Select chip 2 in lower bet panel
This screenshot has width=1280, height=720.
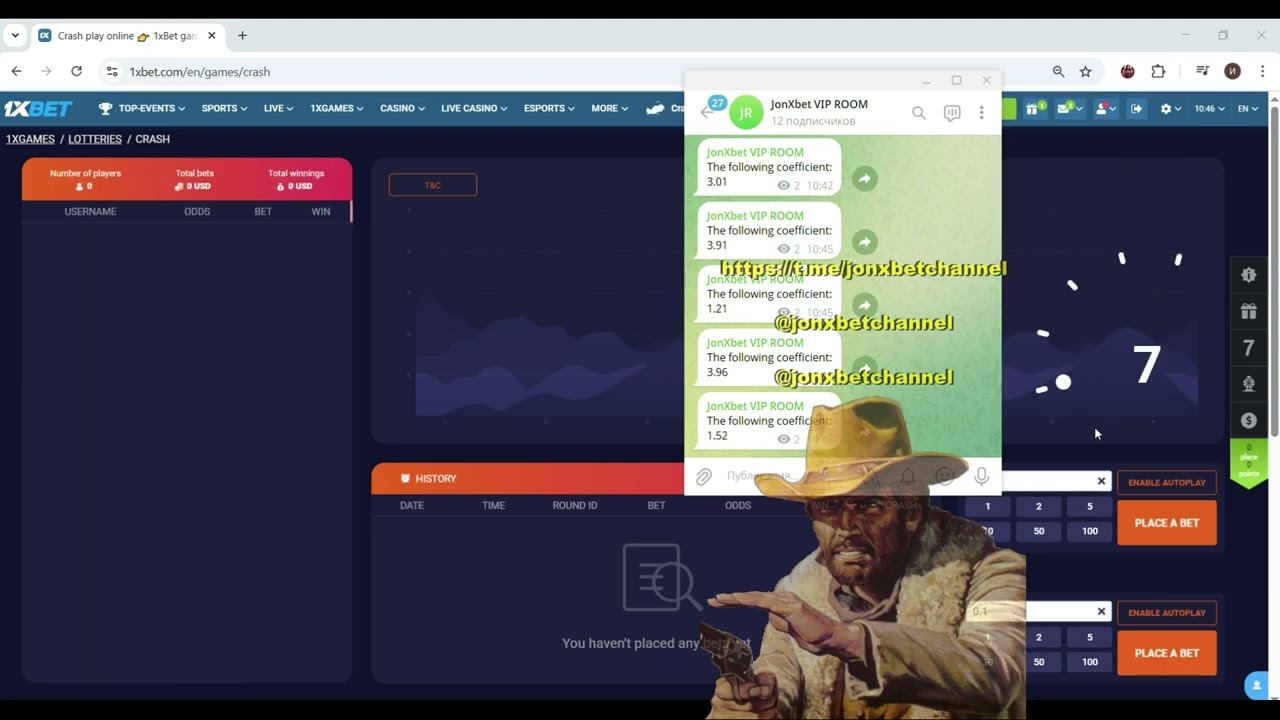pyautogui.click(x=1039, y=637)
